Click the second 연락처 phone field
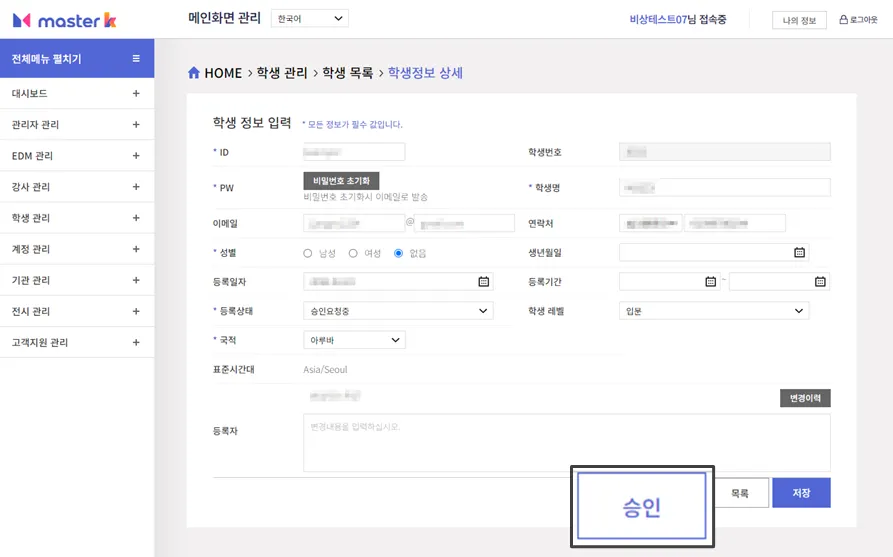 (x=735, y=223)
